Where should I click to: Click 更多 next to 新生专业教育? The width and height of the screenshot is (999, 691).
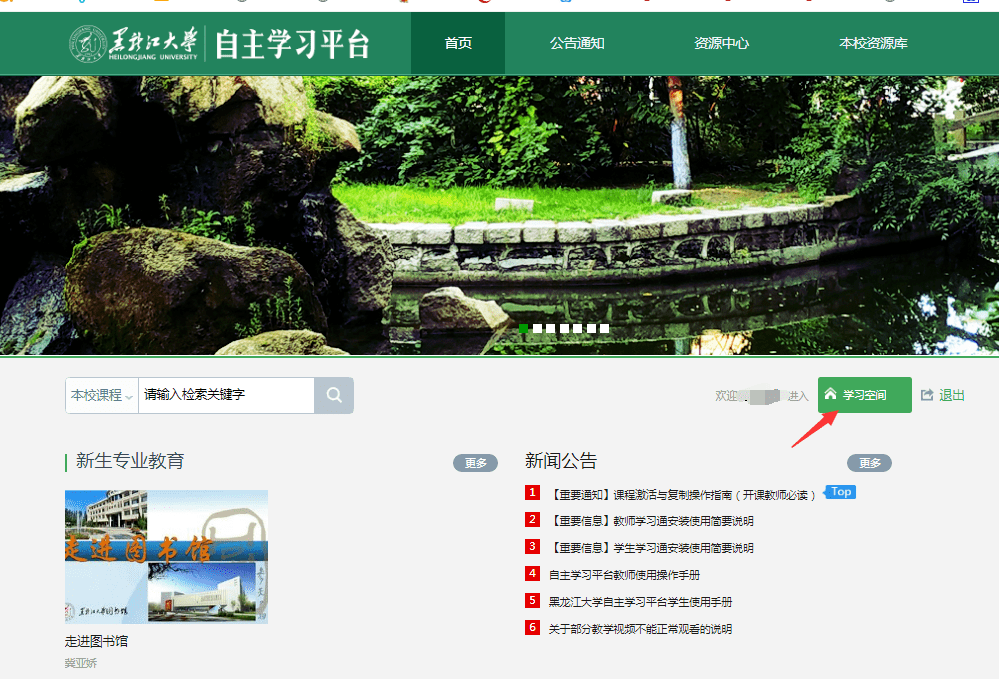pos(475,463)
